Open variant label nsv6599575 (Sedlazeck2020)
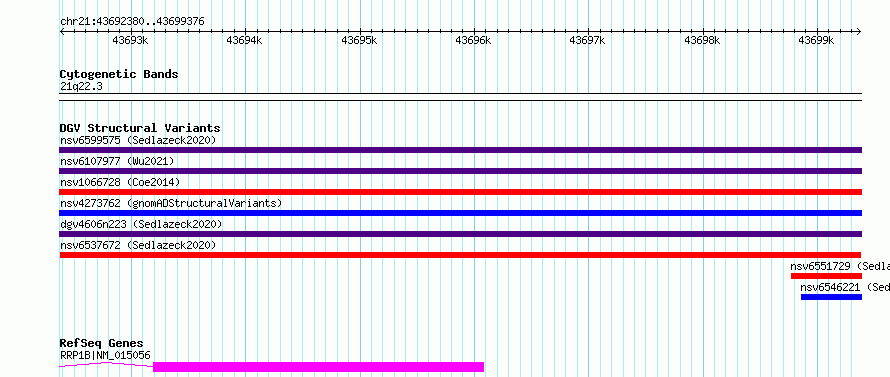 click(x=138, y=140)
